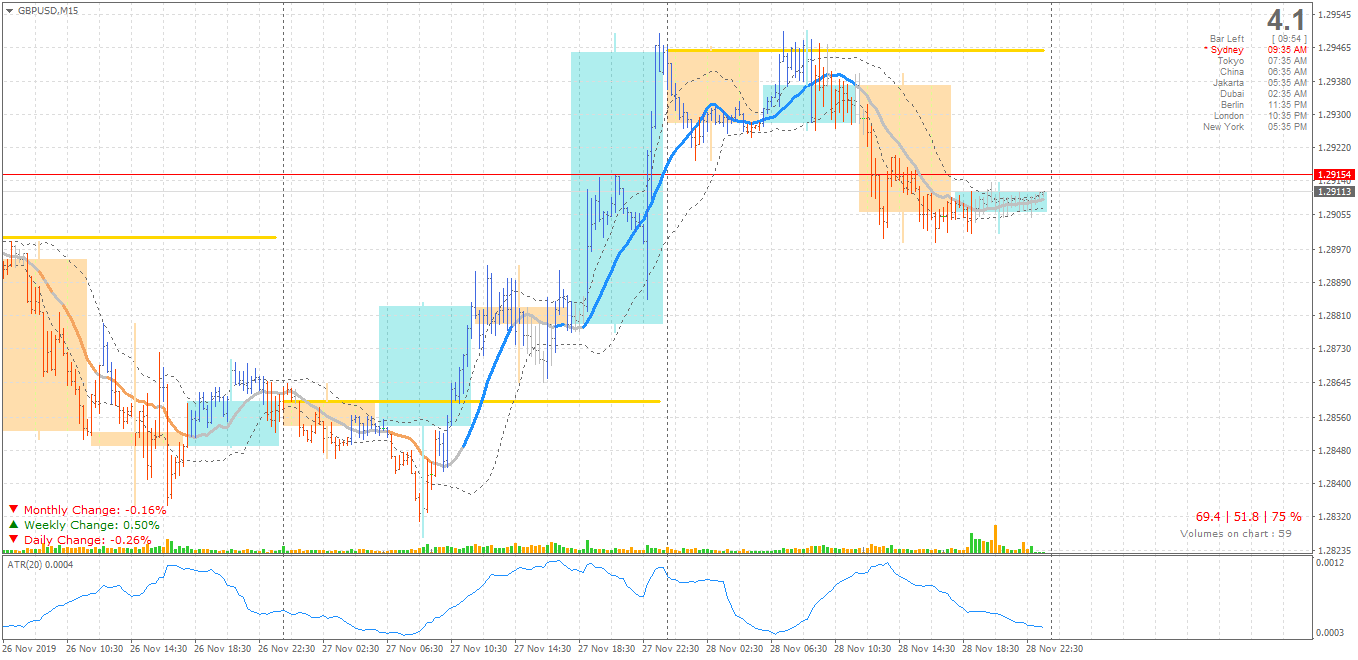Select the Berlin session label
The image size is (1358, 660).
coord(1232,105)
